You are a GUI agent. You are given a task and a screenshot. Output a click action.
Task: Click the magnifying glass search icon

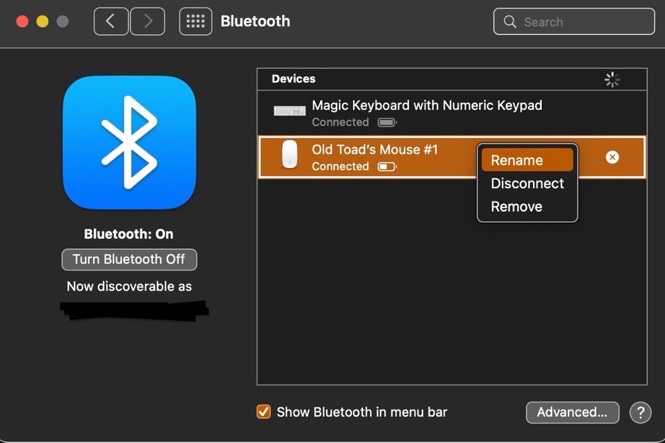(x=510, y=22)
